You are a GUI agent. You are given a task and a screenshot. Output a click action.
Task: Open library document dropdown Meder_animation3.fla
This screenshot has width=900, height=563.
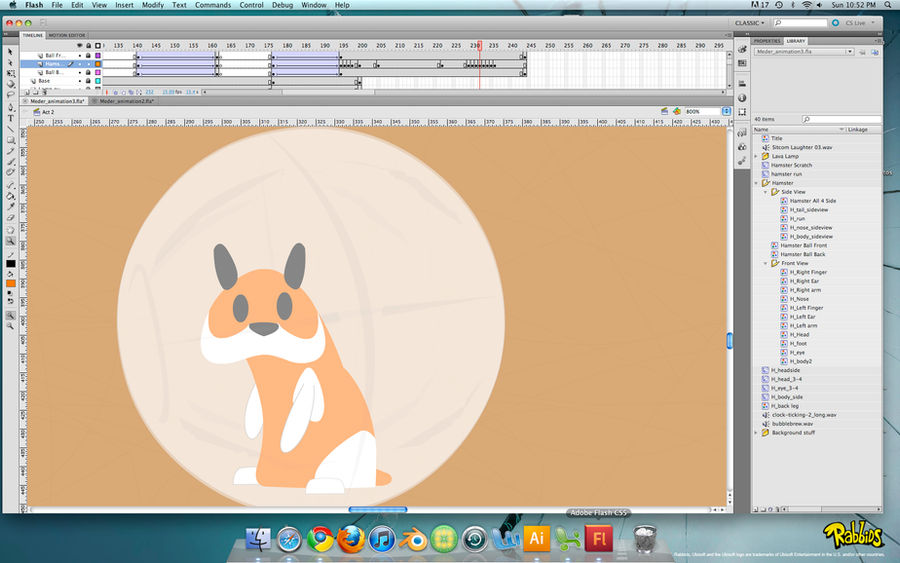pos(804,52)
